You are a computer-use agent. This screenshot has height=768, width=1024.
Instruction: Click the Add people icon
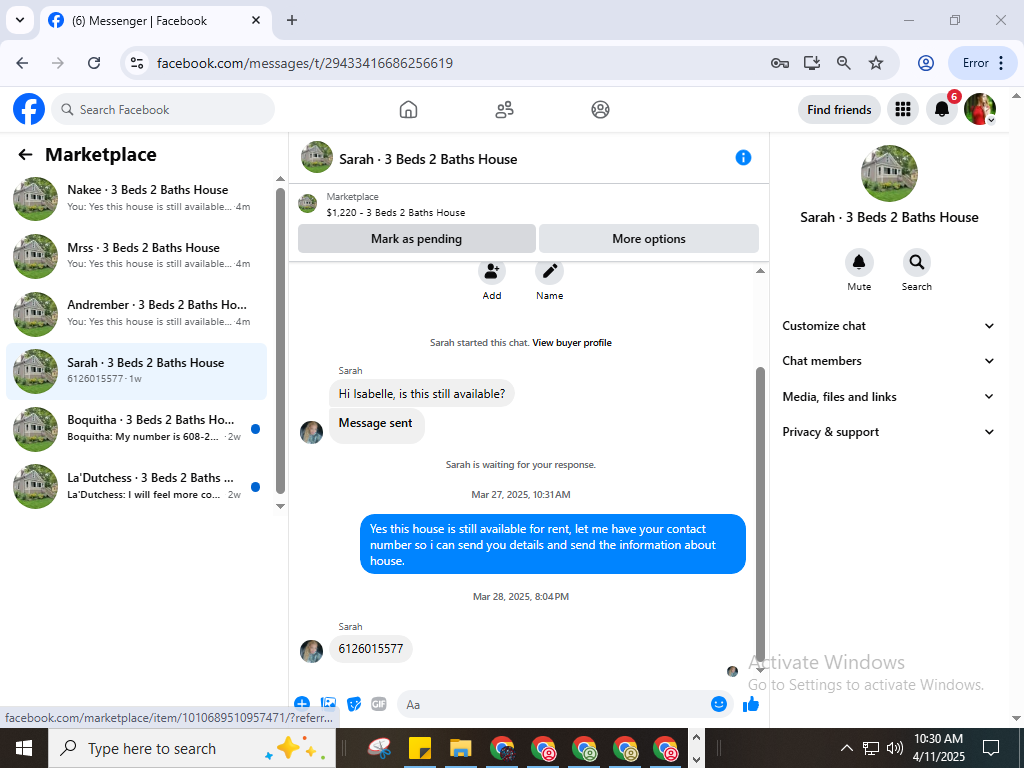492,272
